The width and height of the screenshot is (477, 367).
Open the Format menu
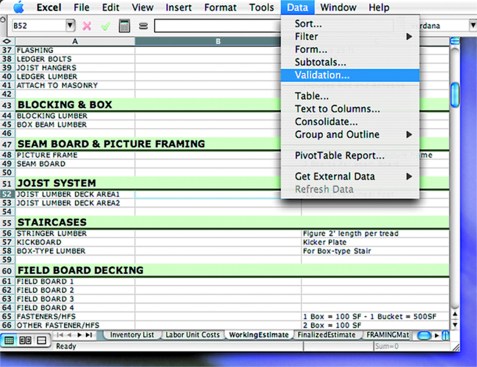tap(220, 7)
